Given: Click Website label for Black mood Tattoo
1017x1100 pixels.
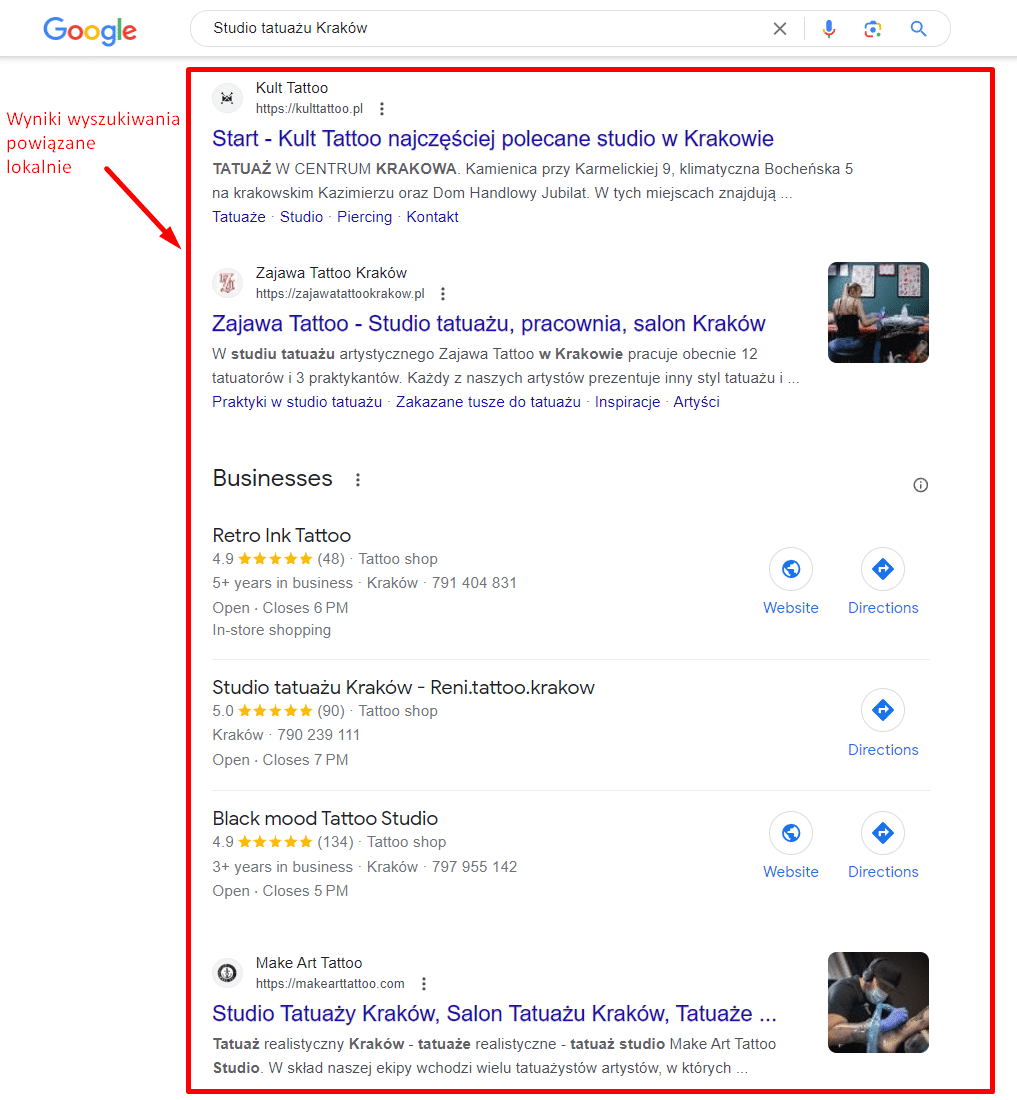Looking at the screenshot, I should click(790, 872).
